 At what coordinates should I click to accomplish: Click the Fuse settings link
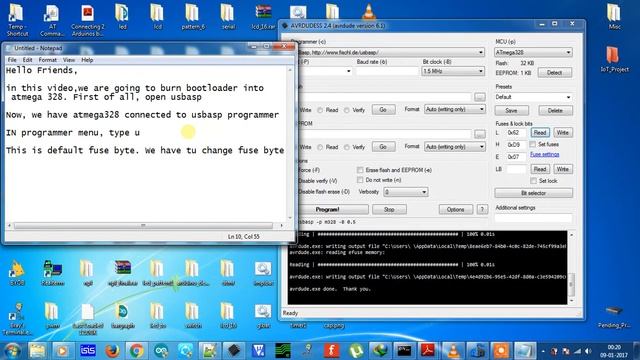[544, 154]
